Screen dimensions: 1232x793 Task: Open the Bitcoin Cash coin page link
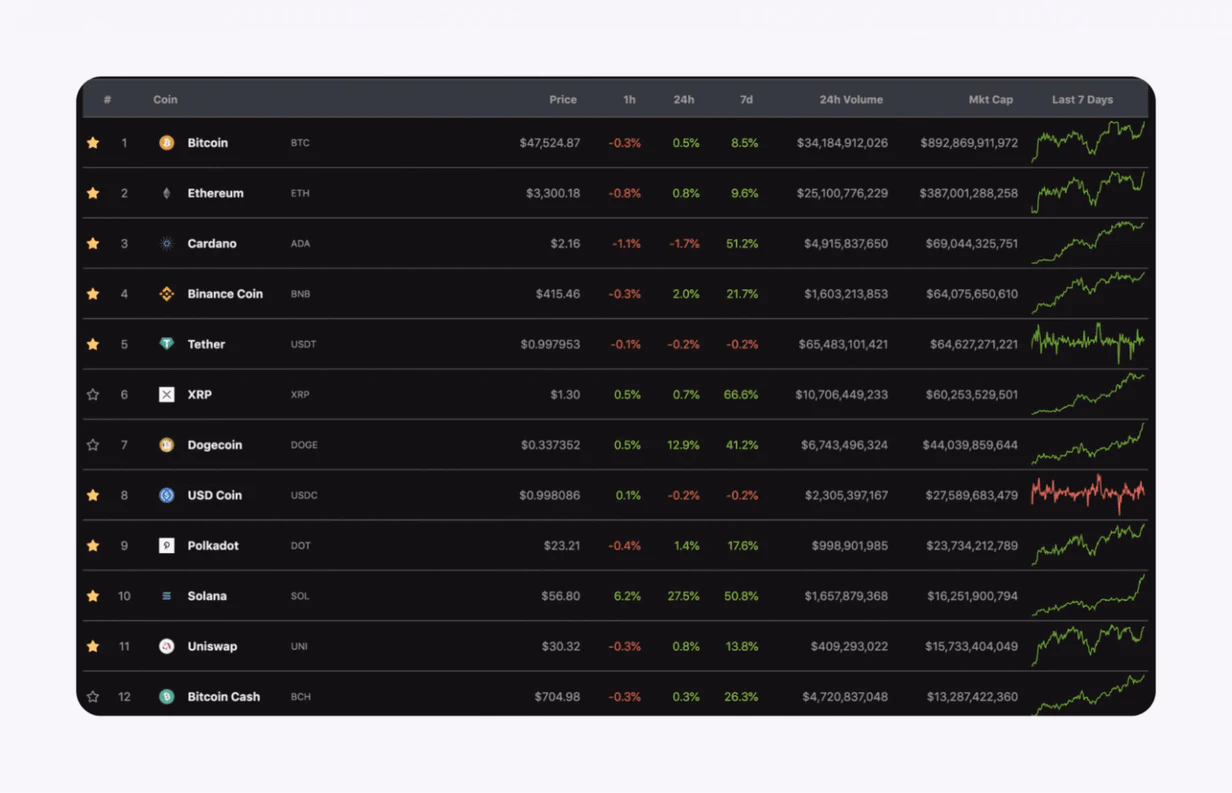point(224,696)
